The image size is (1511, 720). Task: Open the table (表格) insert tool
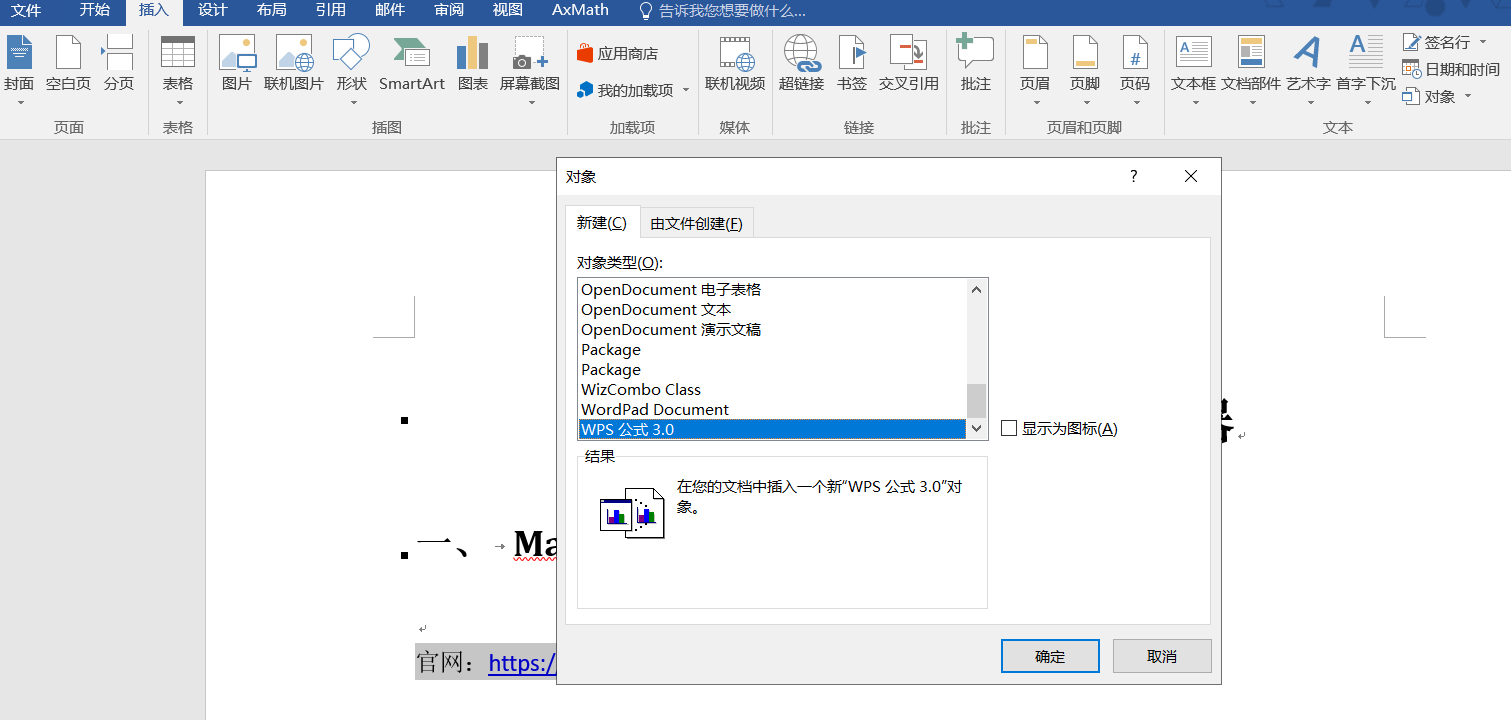pos(178,70)
